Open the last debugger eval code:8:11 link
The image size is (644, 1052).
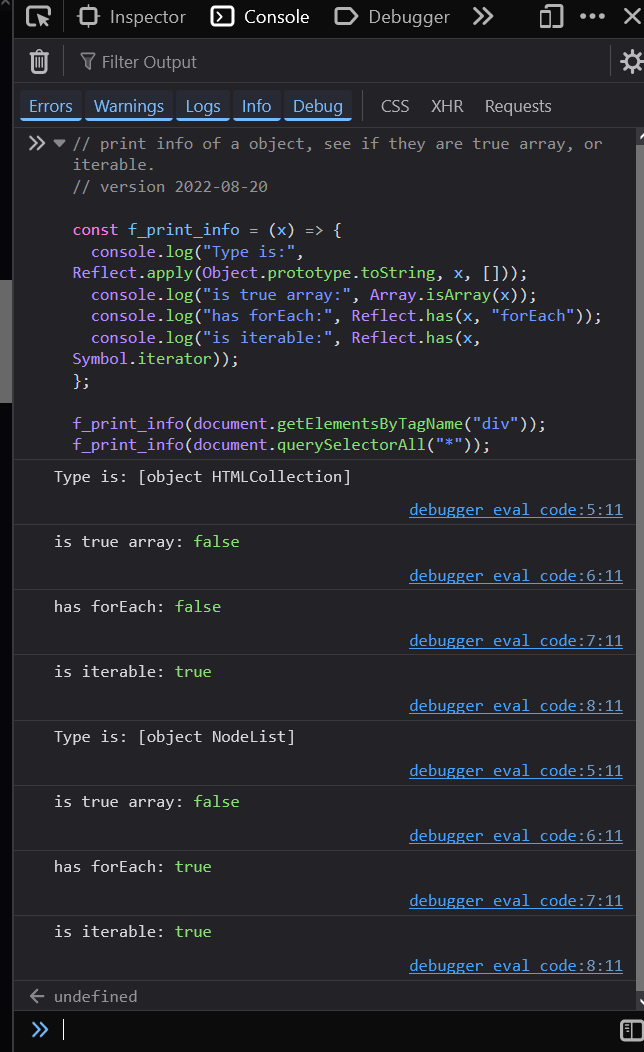tap(516, 965)
